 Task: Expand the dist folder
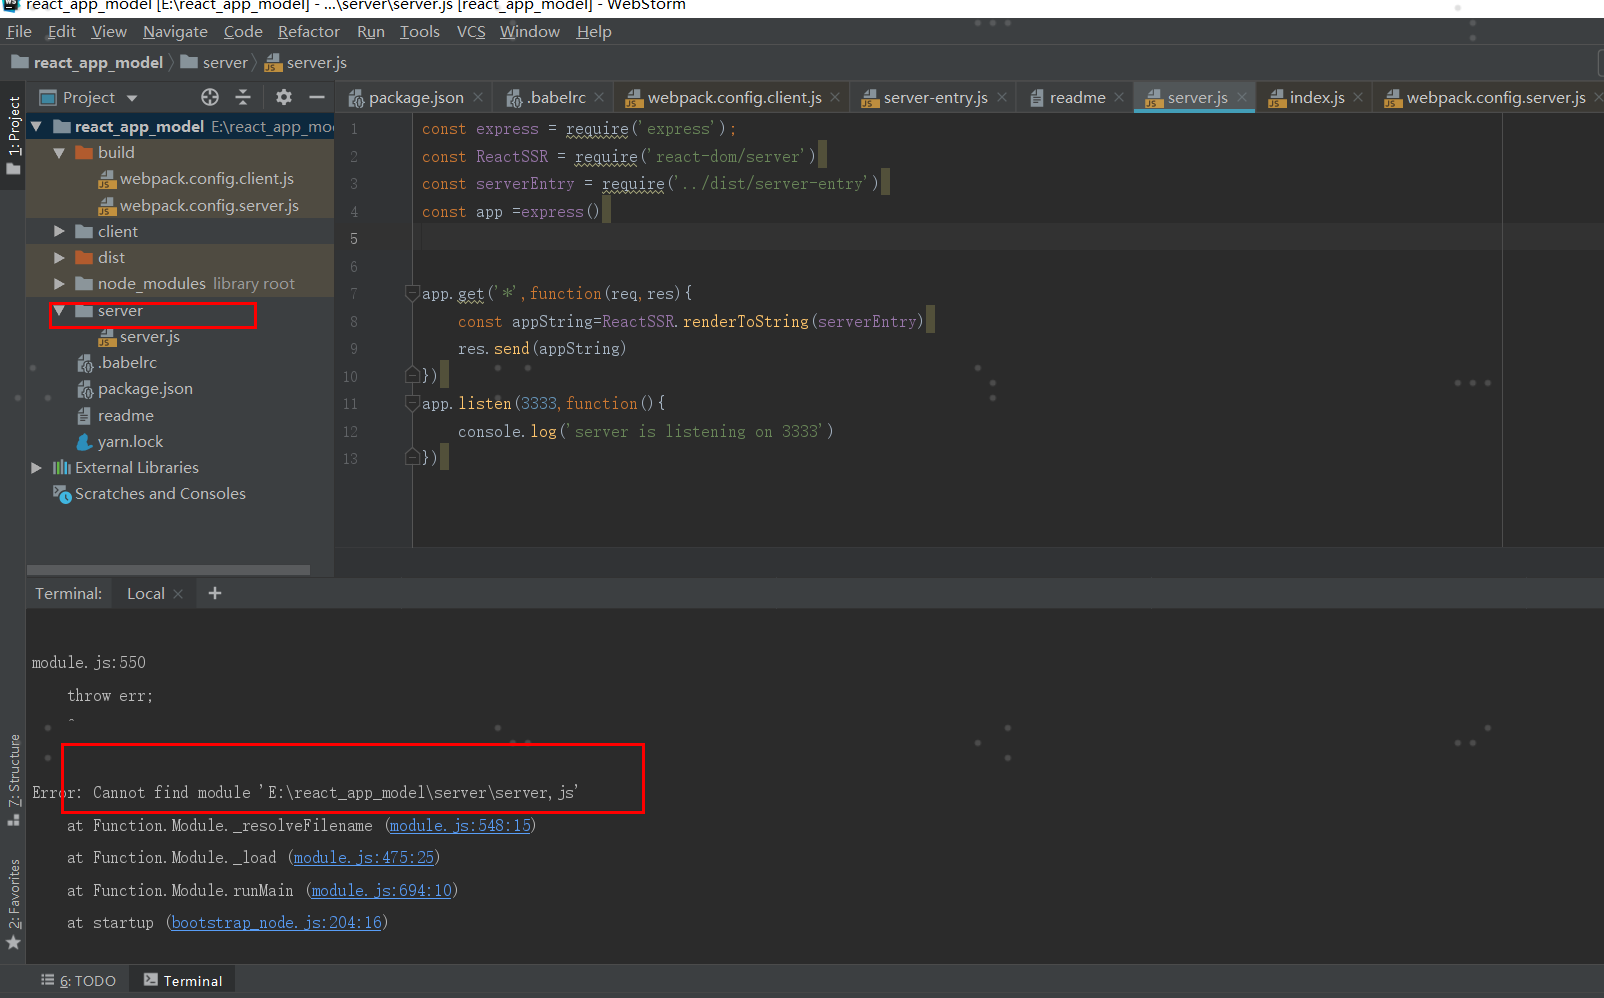point(59,257)
